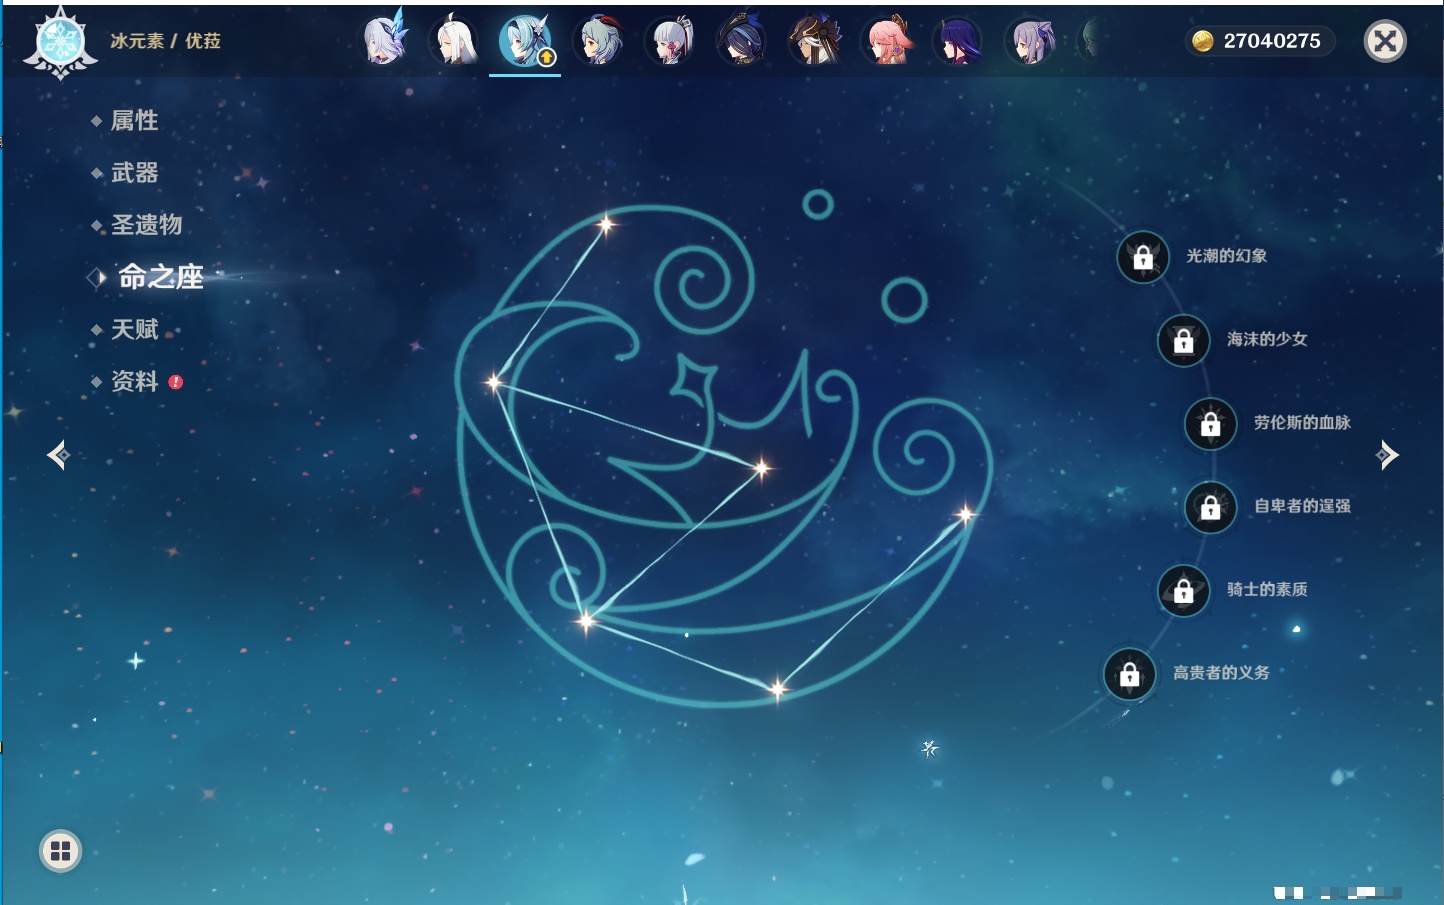
Task: Switch to the 天赋 talents tab
Action: [x=134, y=329]
